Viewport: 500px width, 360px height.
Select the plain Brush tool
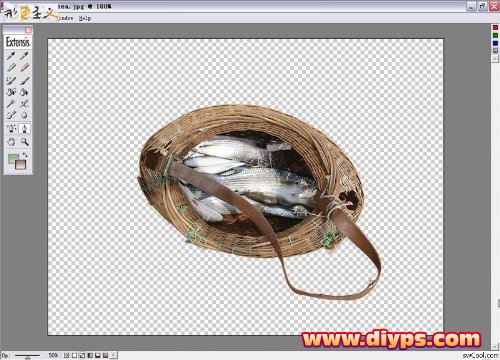tap(24, 80)
